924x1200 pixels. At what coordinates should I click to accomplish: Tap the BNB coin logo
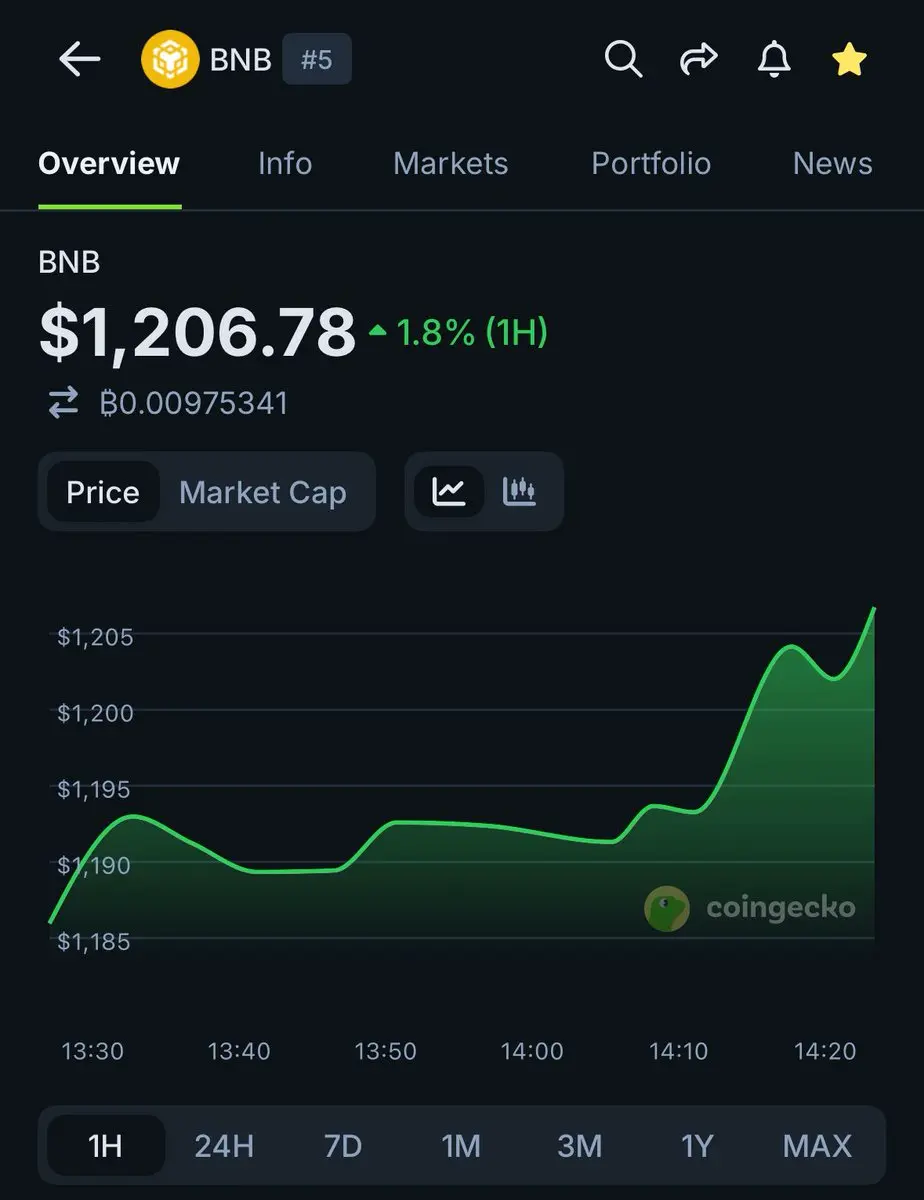pyautogui.click(x=171, y=60)
